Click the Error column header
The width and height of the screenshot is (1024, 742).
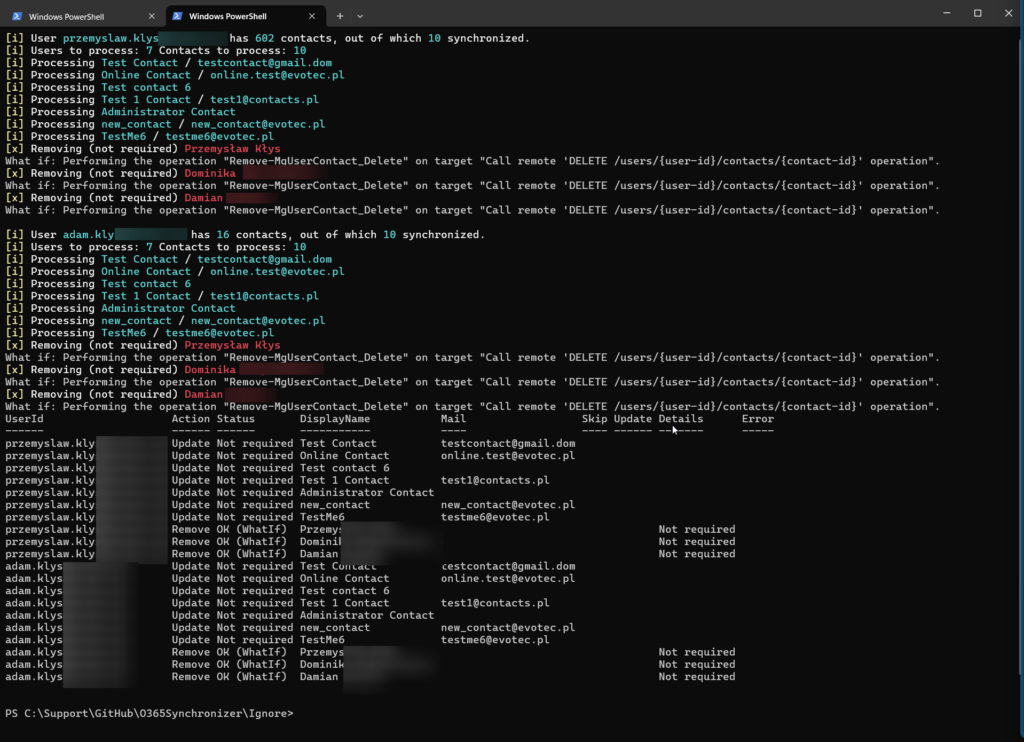tap(757, 419)
